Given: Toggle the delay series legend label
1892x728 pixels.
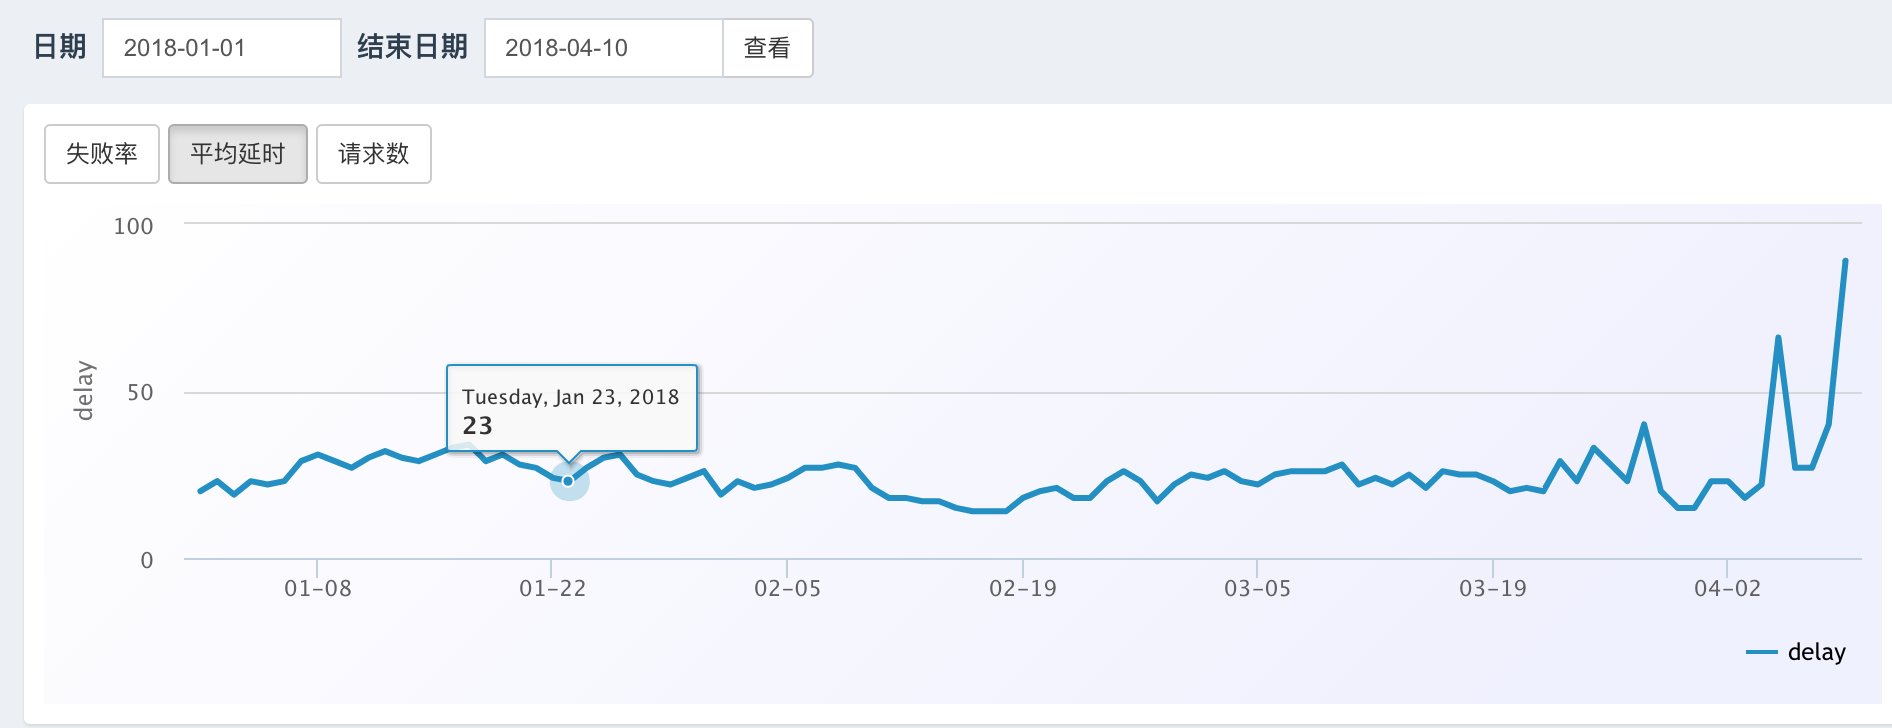Looking at the screenshot, I should pyautogui.click(x=1816, y=652).
